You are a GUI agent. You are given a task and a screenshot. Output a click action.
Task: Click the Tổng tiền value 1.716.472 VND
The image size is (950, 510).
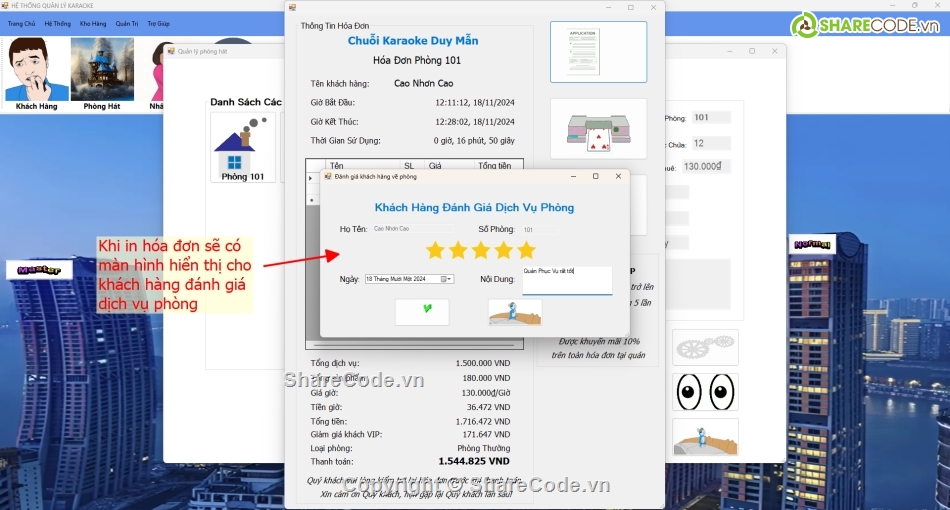click(483, 422)
